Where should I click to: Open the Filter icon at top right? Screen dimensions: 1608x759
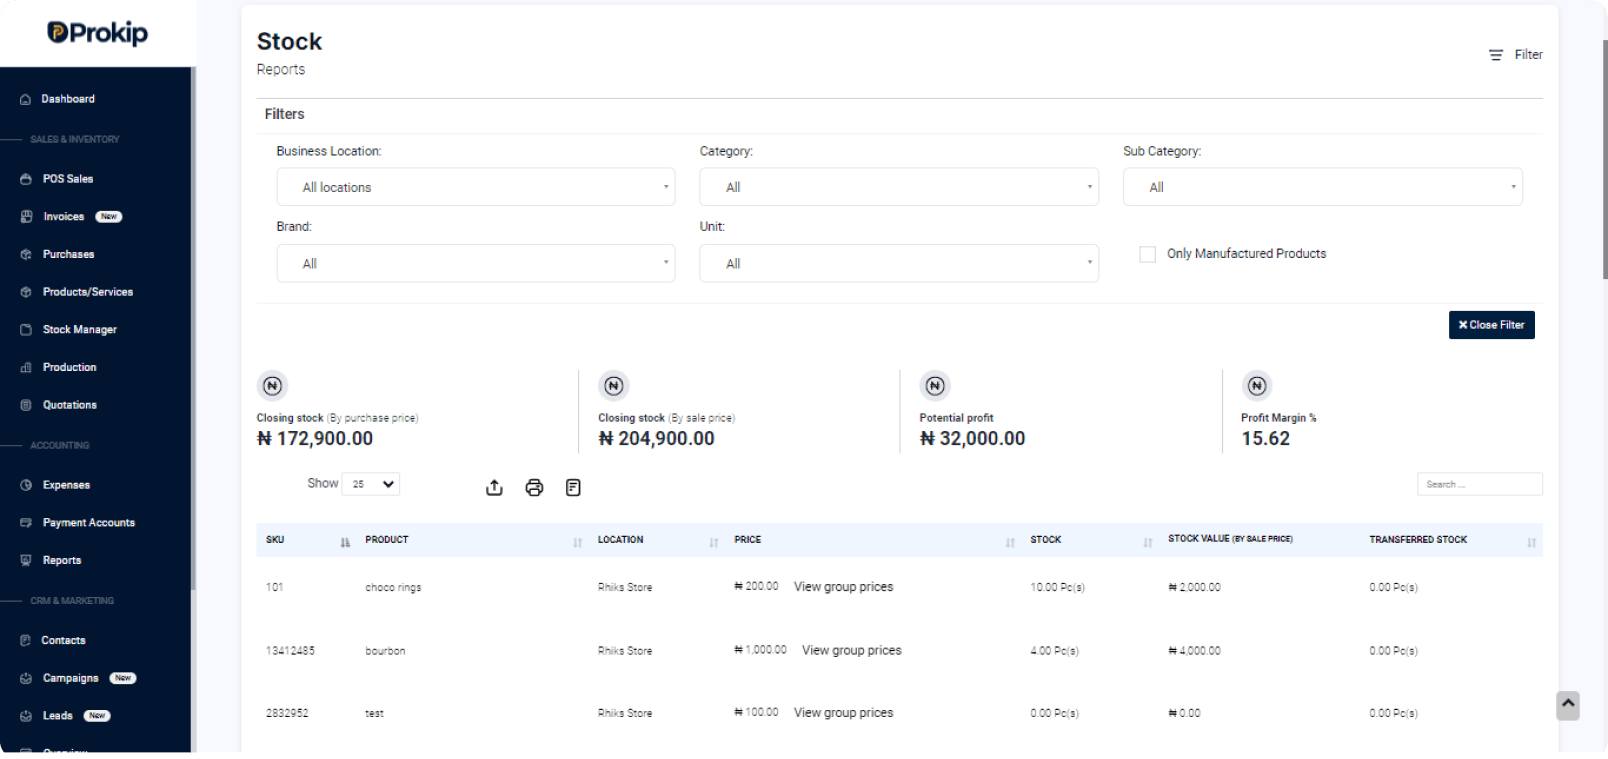(x=1496, y=55)
